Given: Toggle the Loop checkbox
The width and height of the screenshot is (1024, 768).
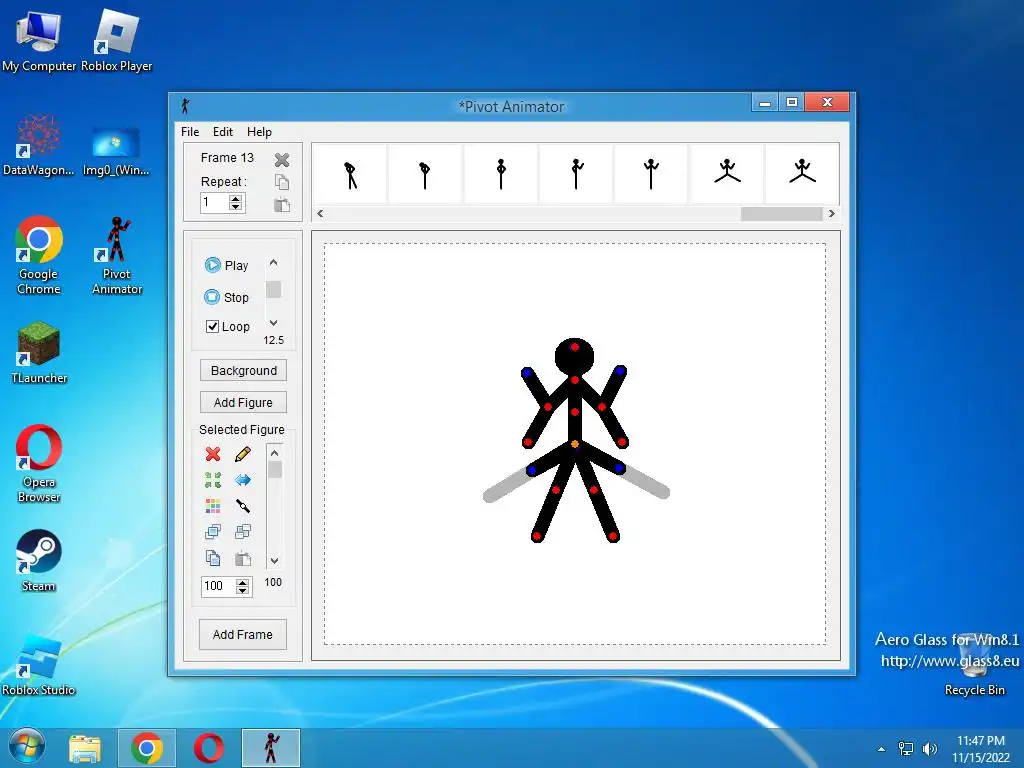Looking at the screenshot, I should tap(212, 327).
